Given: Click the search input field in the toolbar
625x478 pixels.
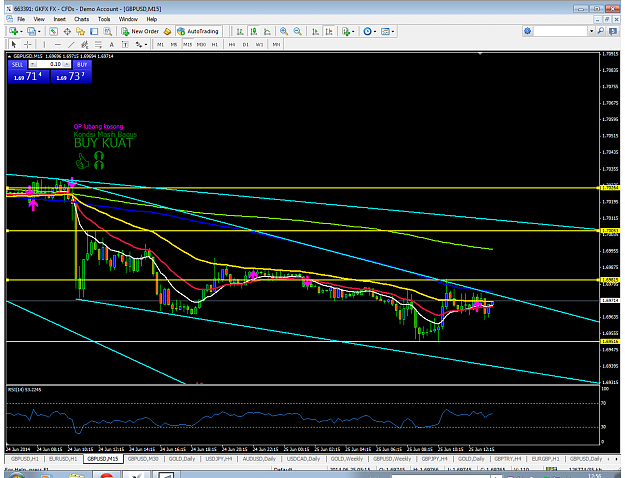Looking at the screenshot, I should coord(560,31).
